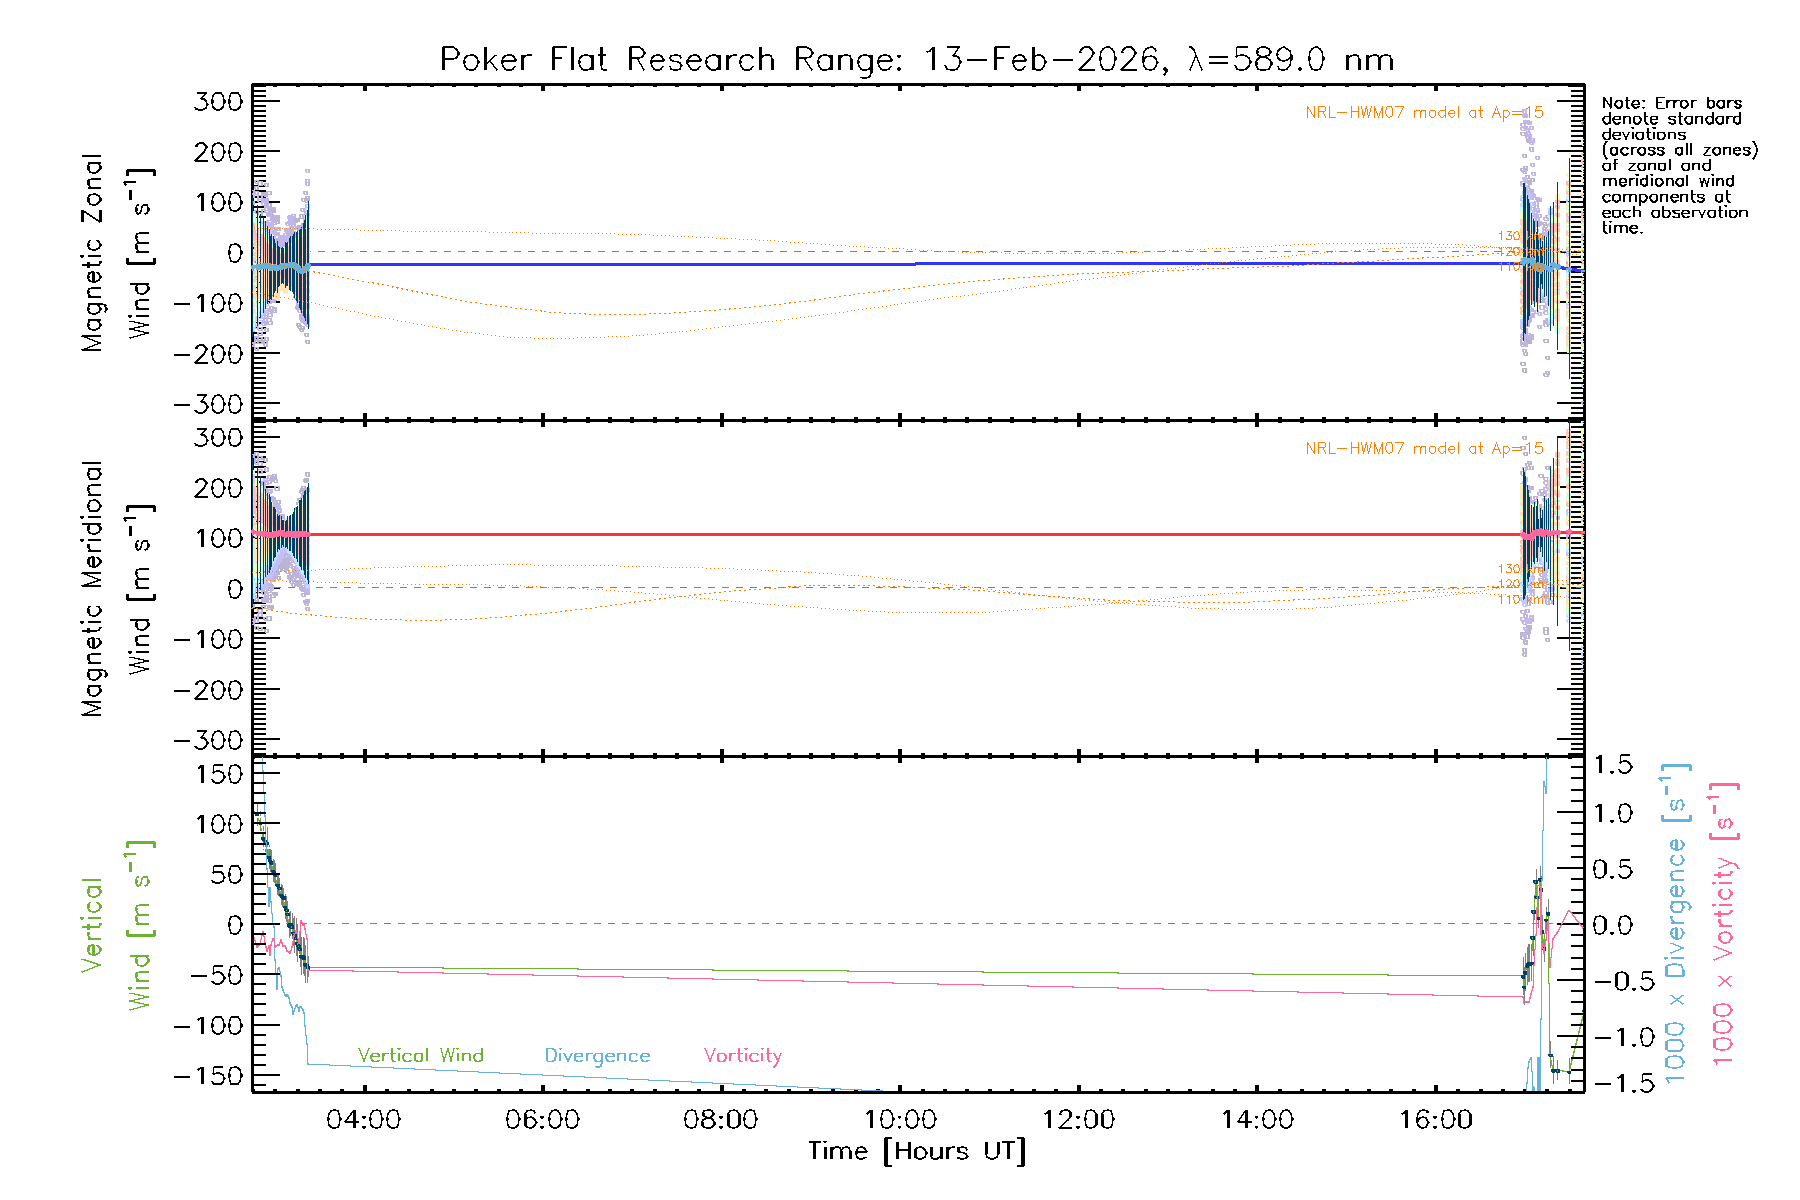Click the red meridional wind line at 10:00
1800x1200 pixels.
[x=900, y=535]
